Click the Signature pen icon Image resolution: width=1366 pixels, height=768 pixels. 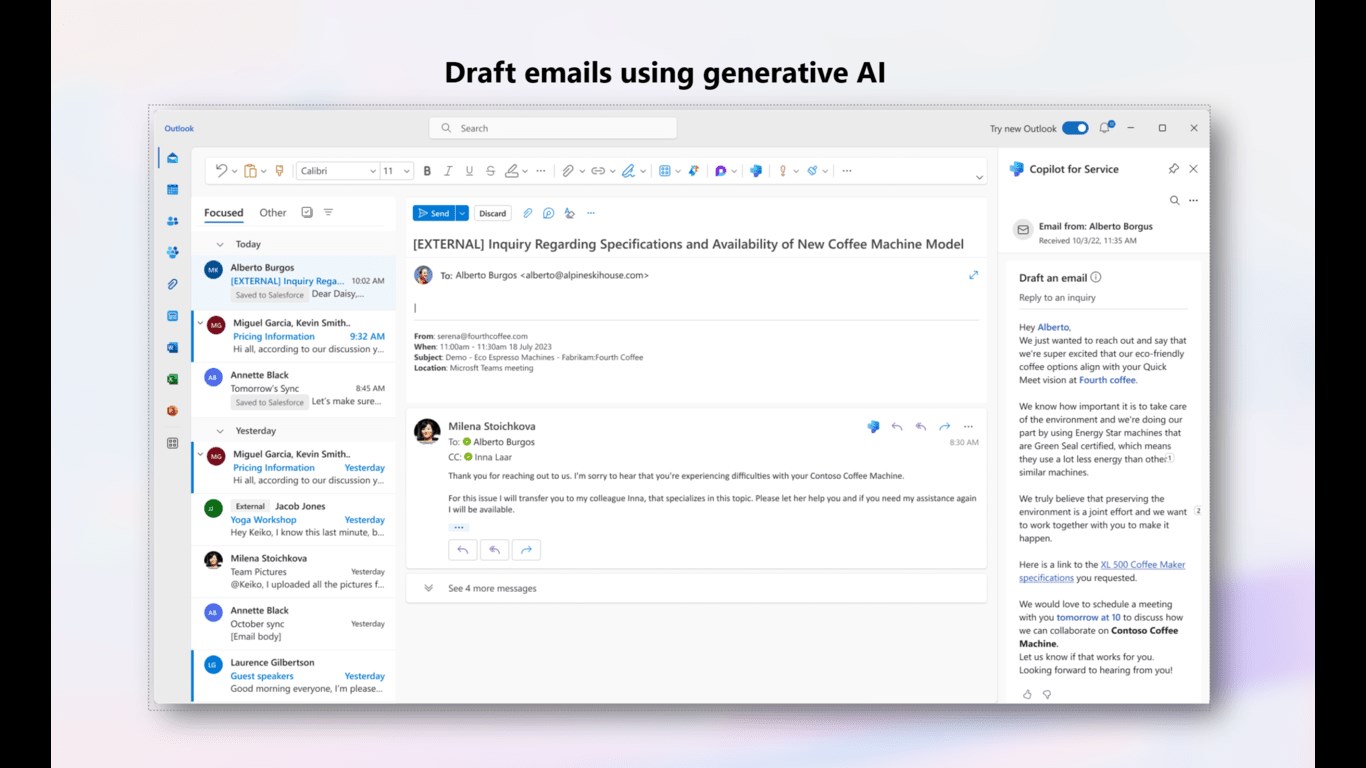(x=628, y=171)
